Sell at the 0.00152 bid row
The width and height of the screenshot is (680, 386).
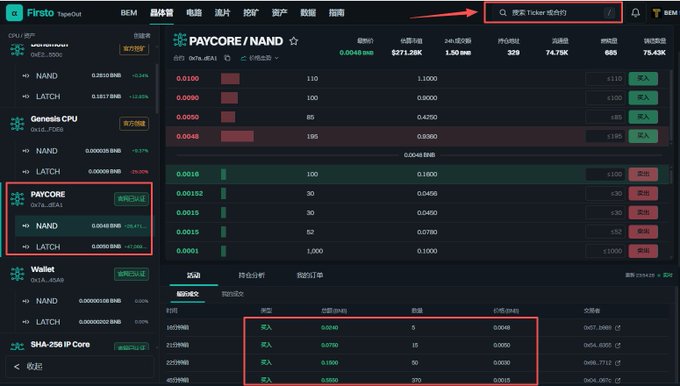[643, 193]
